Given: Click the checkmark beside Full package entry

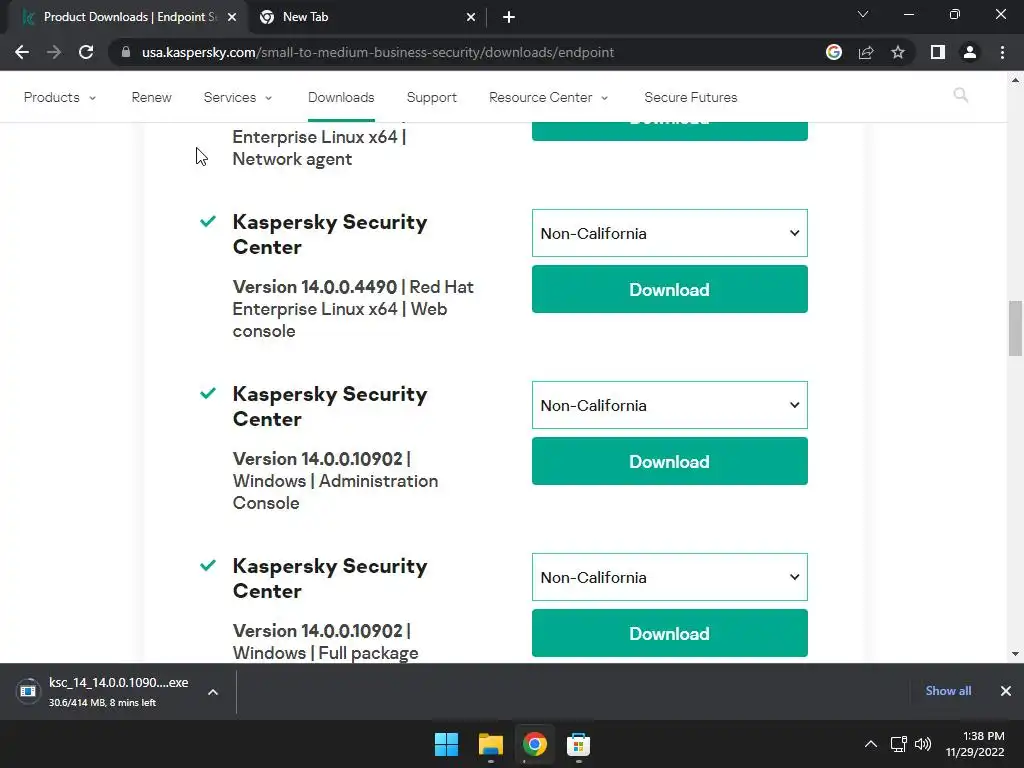Looking at the screenshot, I should point(208,565).
